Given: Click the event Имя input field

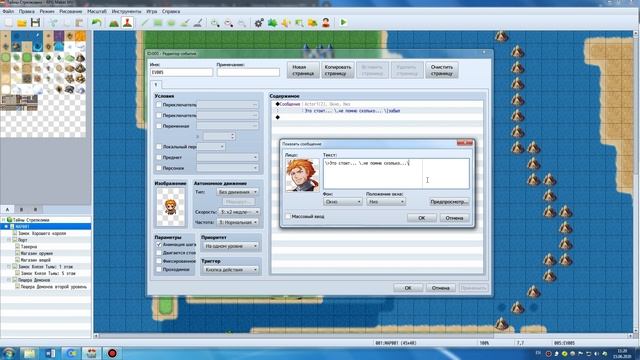Looking at the screenshot, I should 181,72.
